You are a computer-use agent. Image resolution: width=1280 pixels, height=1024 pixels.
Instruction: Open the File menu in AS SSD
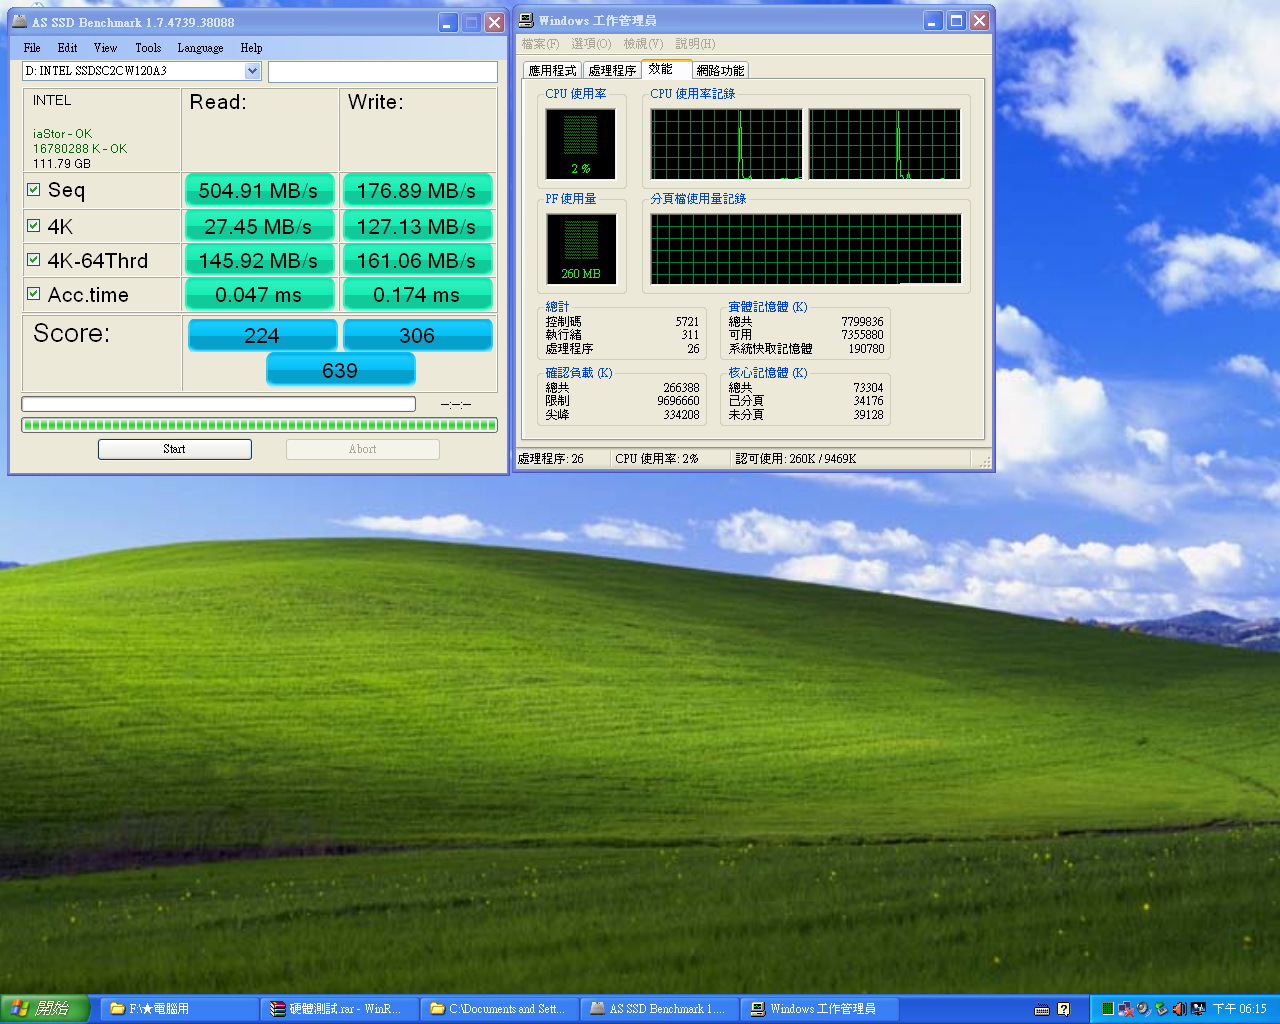coord(32,48)
